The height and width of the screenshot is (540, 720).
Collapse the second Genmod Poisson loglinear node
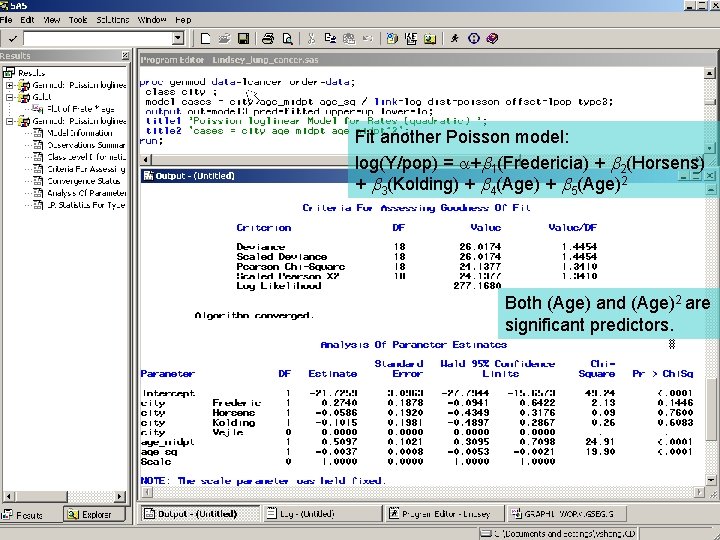point(10,121)
